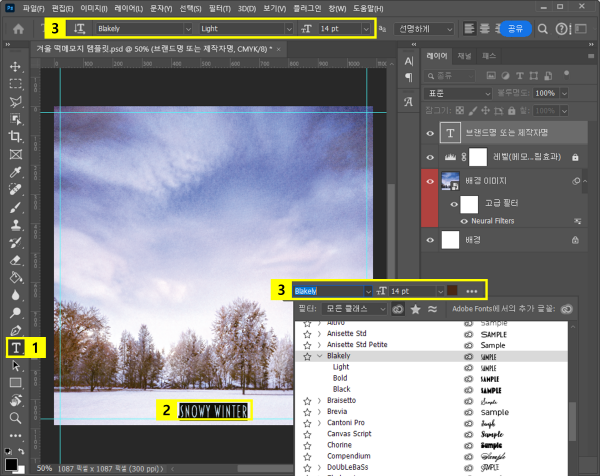
Task: Open 표준 blend mode dropdown
Action: coord(458,93)
